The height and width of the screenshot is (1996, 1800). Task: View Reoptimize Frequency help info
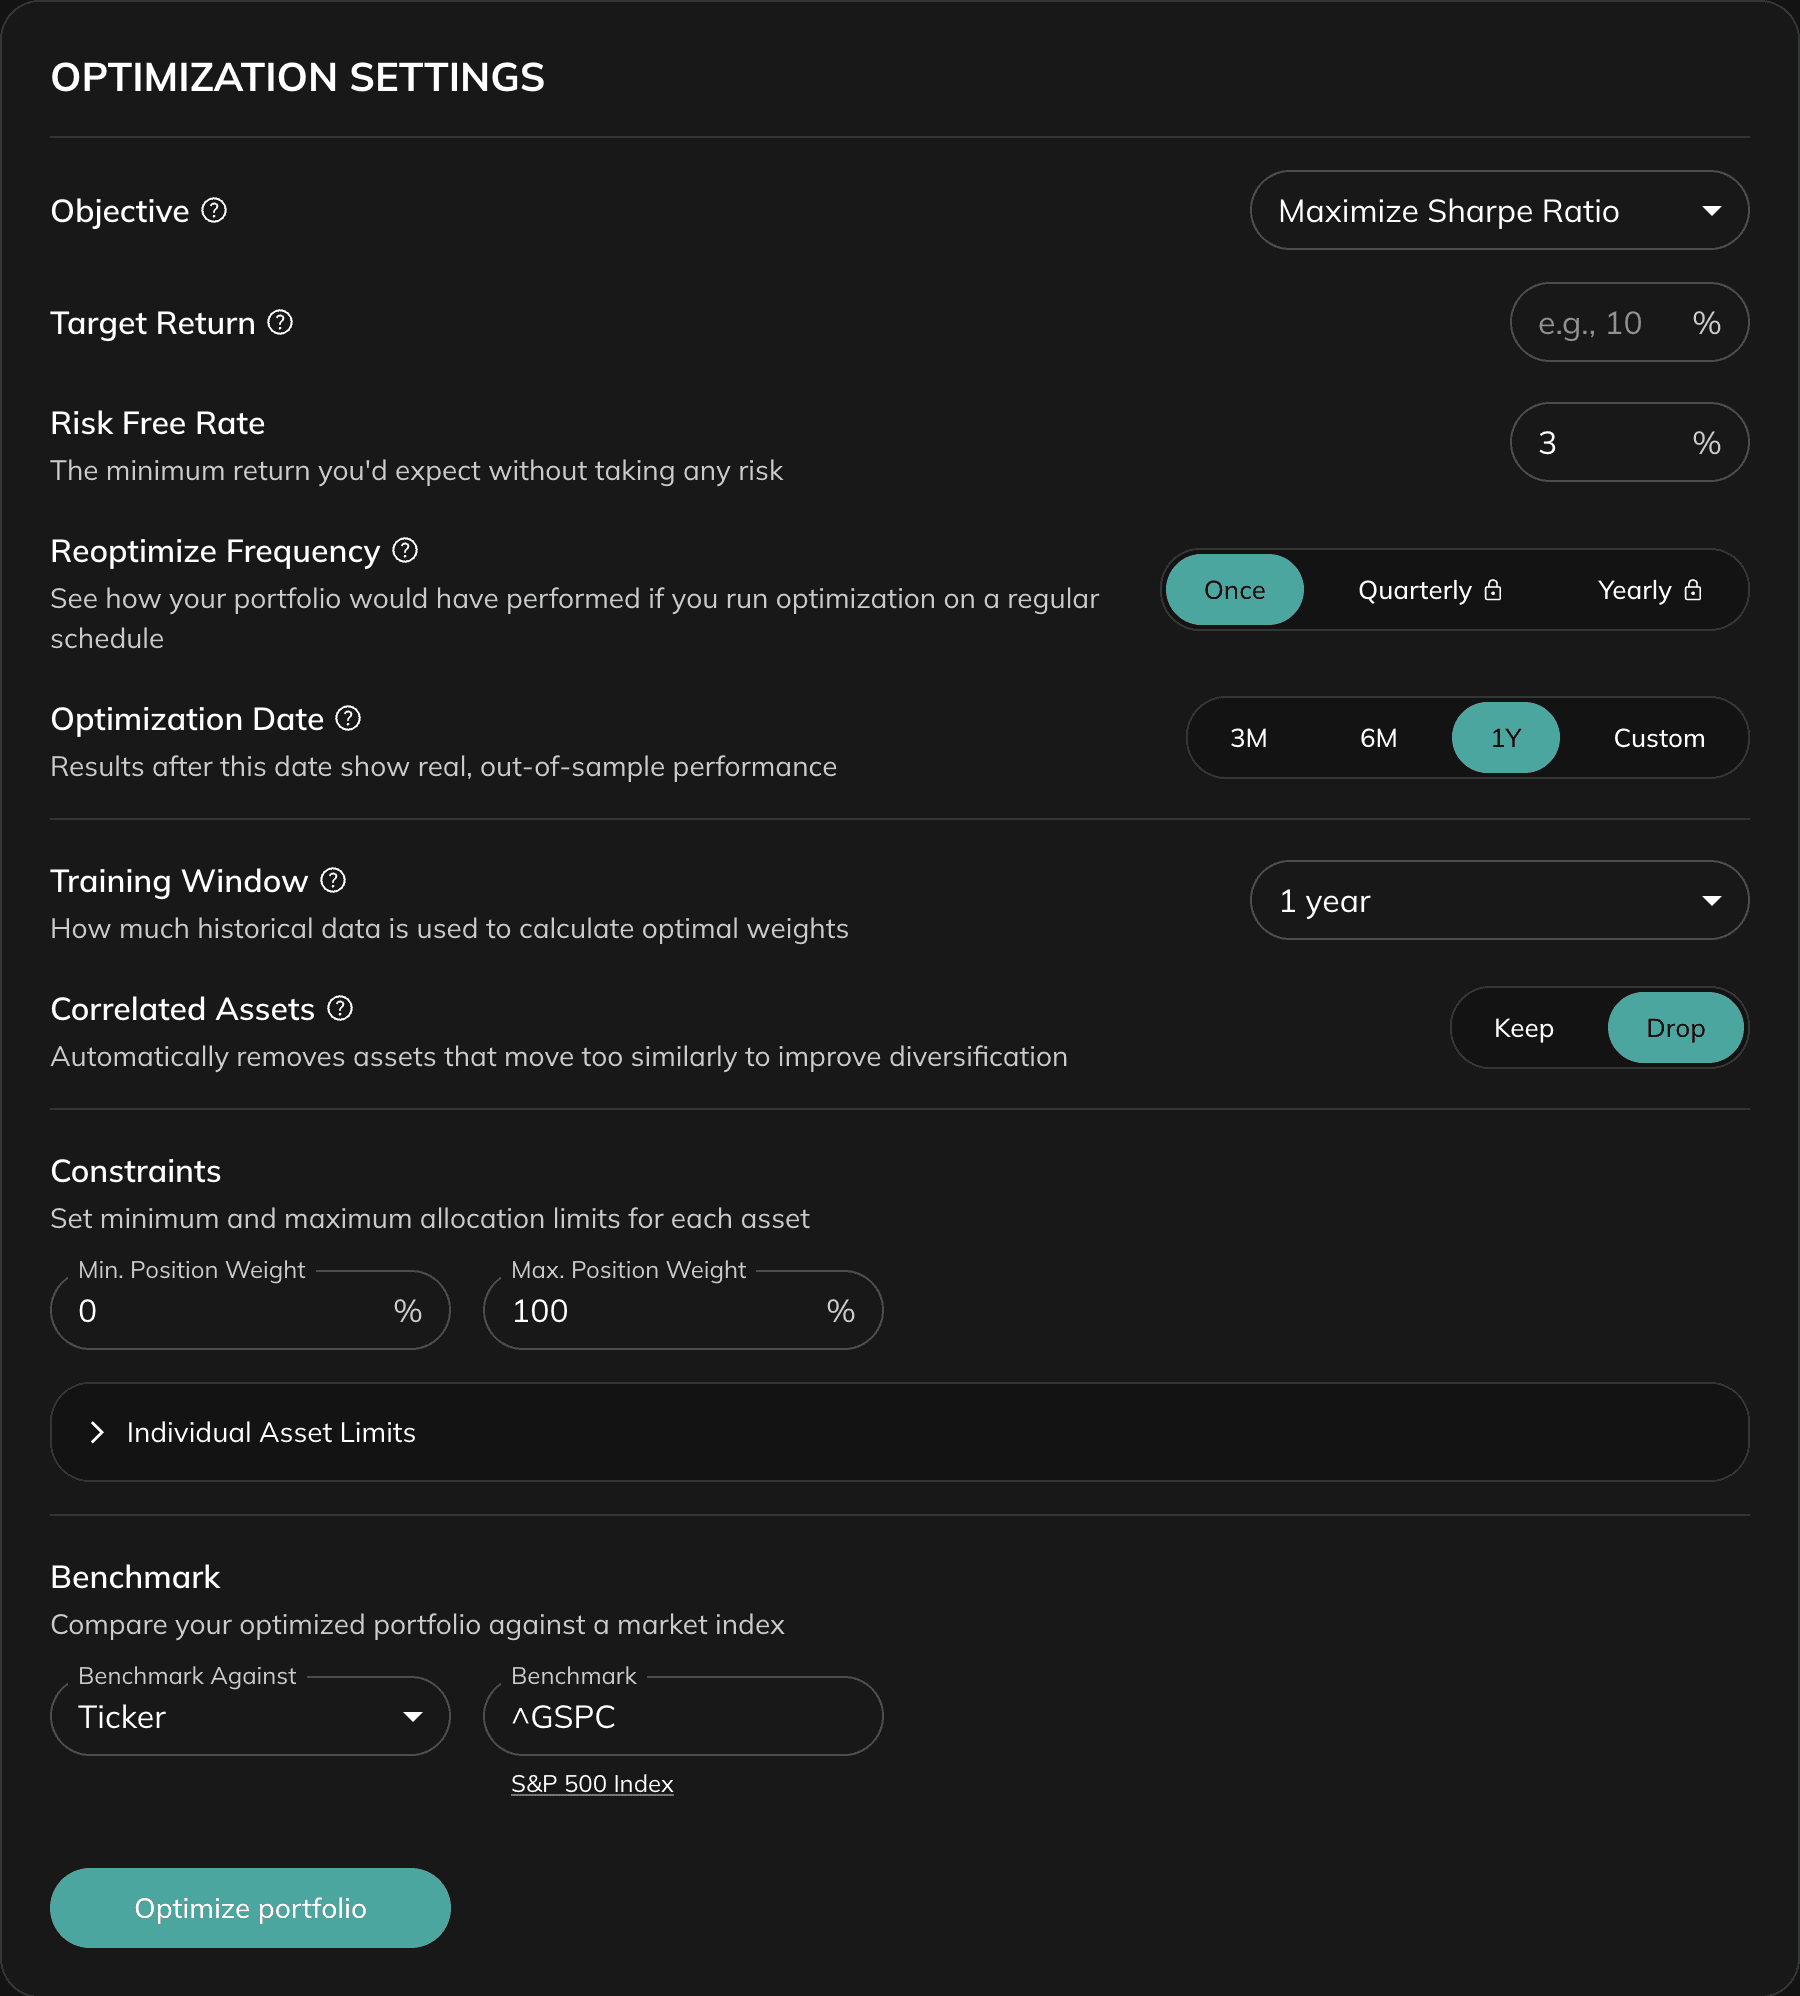tap(404, 550)
